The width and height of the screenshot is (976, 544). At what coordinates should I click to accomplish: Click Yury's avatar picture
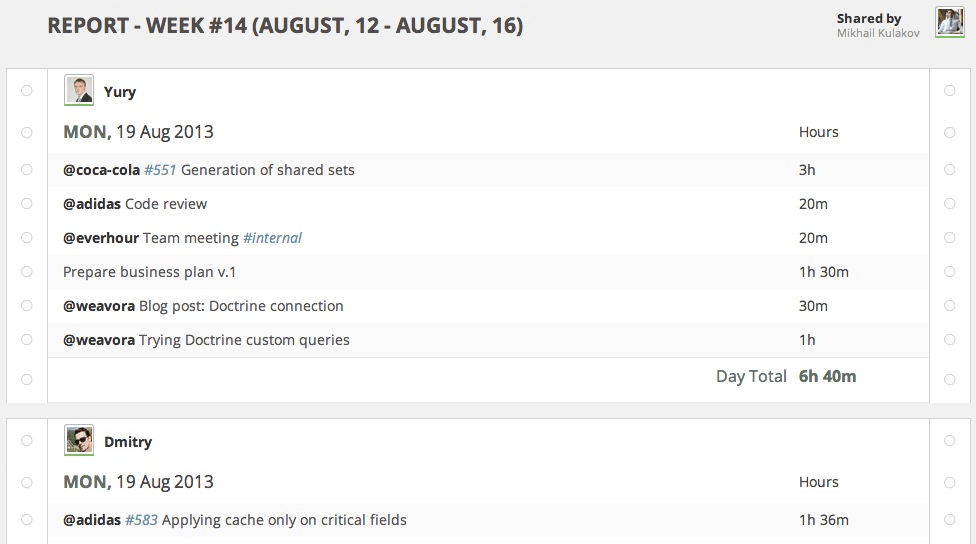point(79,91)
